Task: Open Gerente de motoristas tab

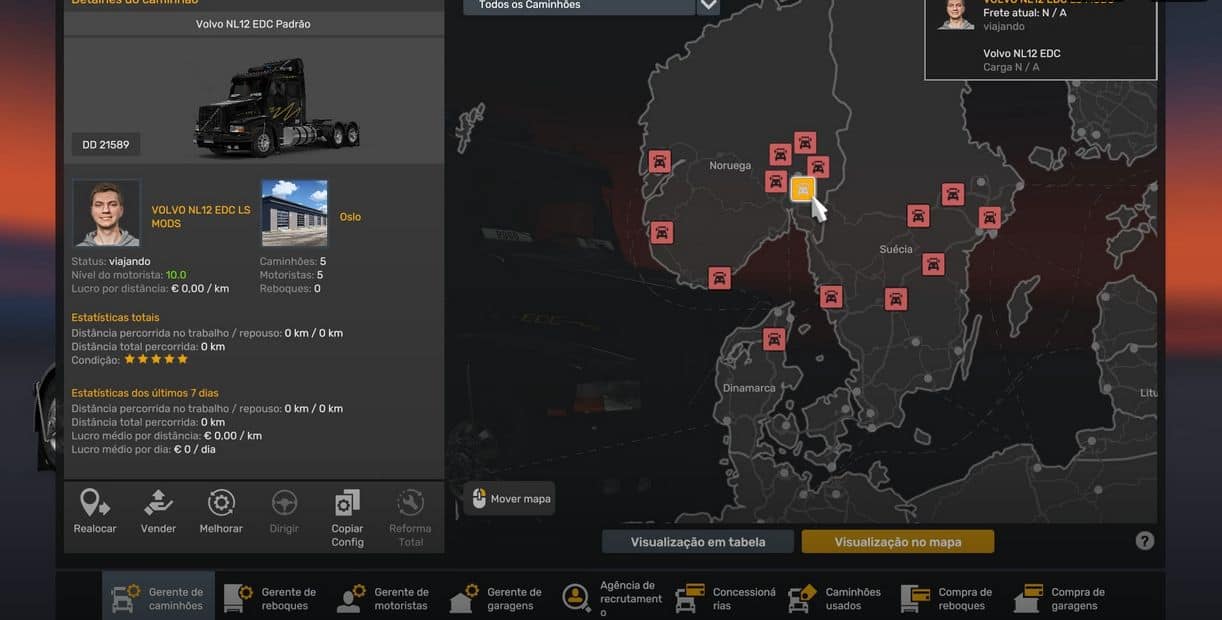Action: [385, 598]
